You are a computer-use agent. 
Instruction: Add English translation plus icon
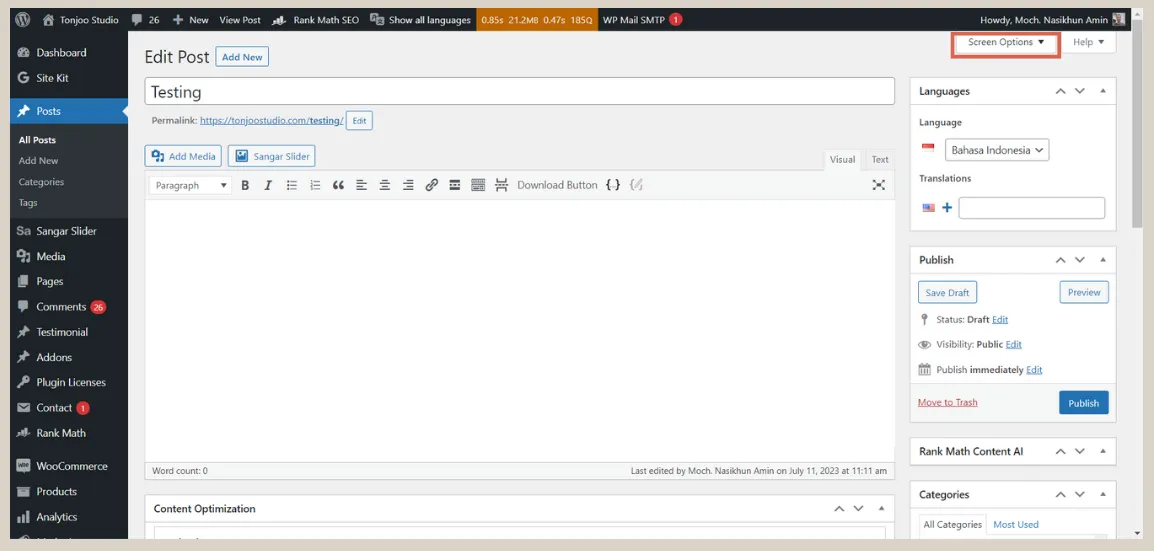click(x=947, y=208)
